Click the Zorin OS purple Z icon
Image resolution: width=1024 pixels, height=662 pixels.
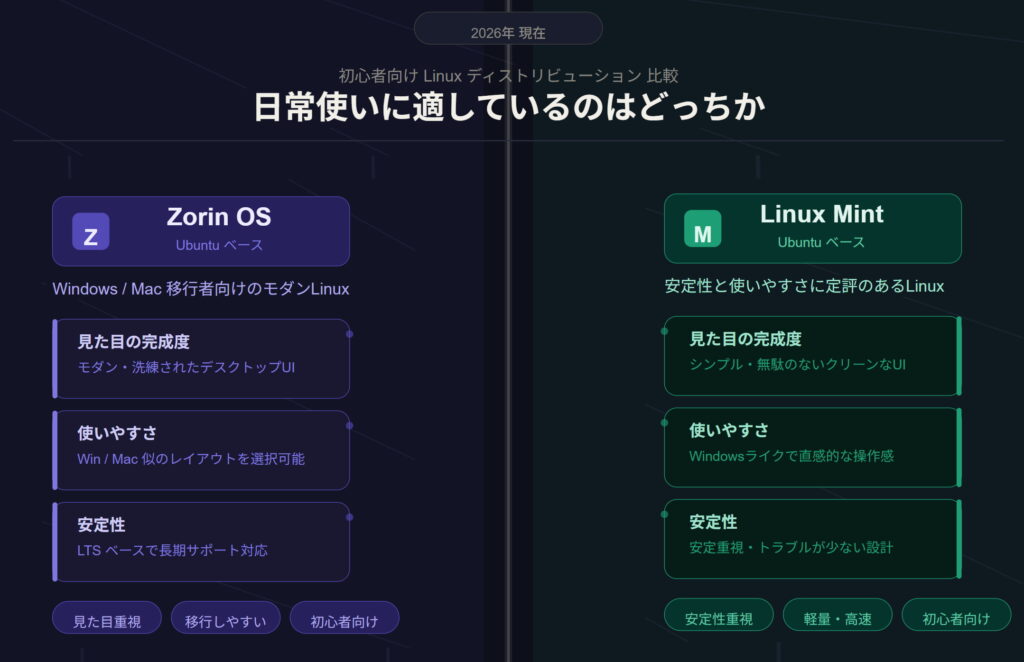click(90, 232)
